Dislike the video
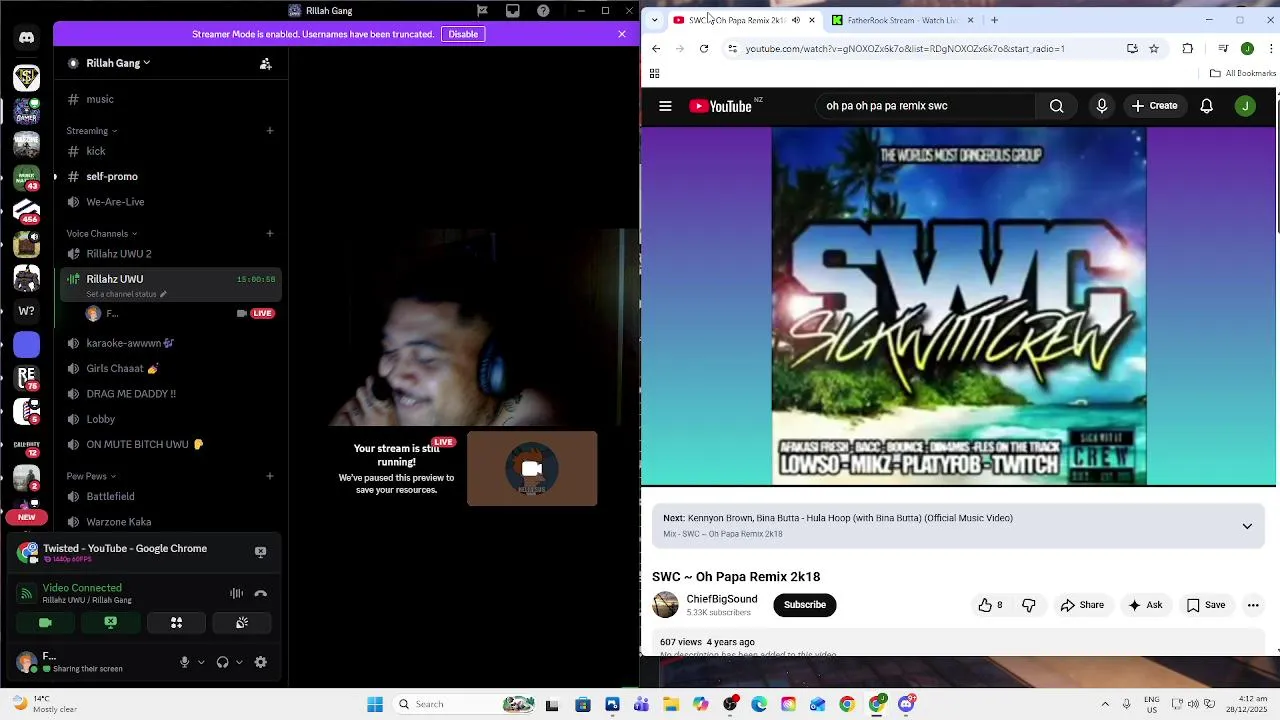1280x720 pixels. [x=1029, y=605]
